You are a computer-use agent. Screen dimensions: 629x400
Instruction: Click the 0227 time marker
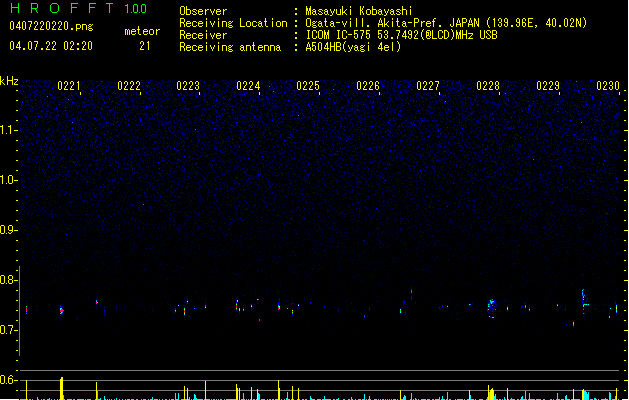428,86
